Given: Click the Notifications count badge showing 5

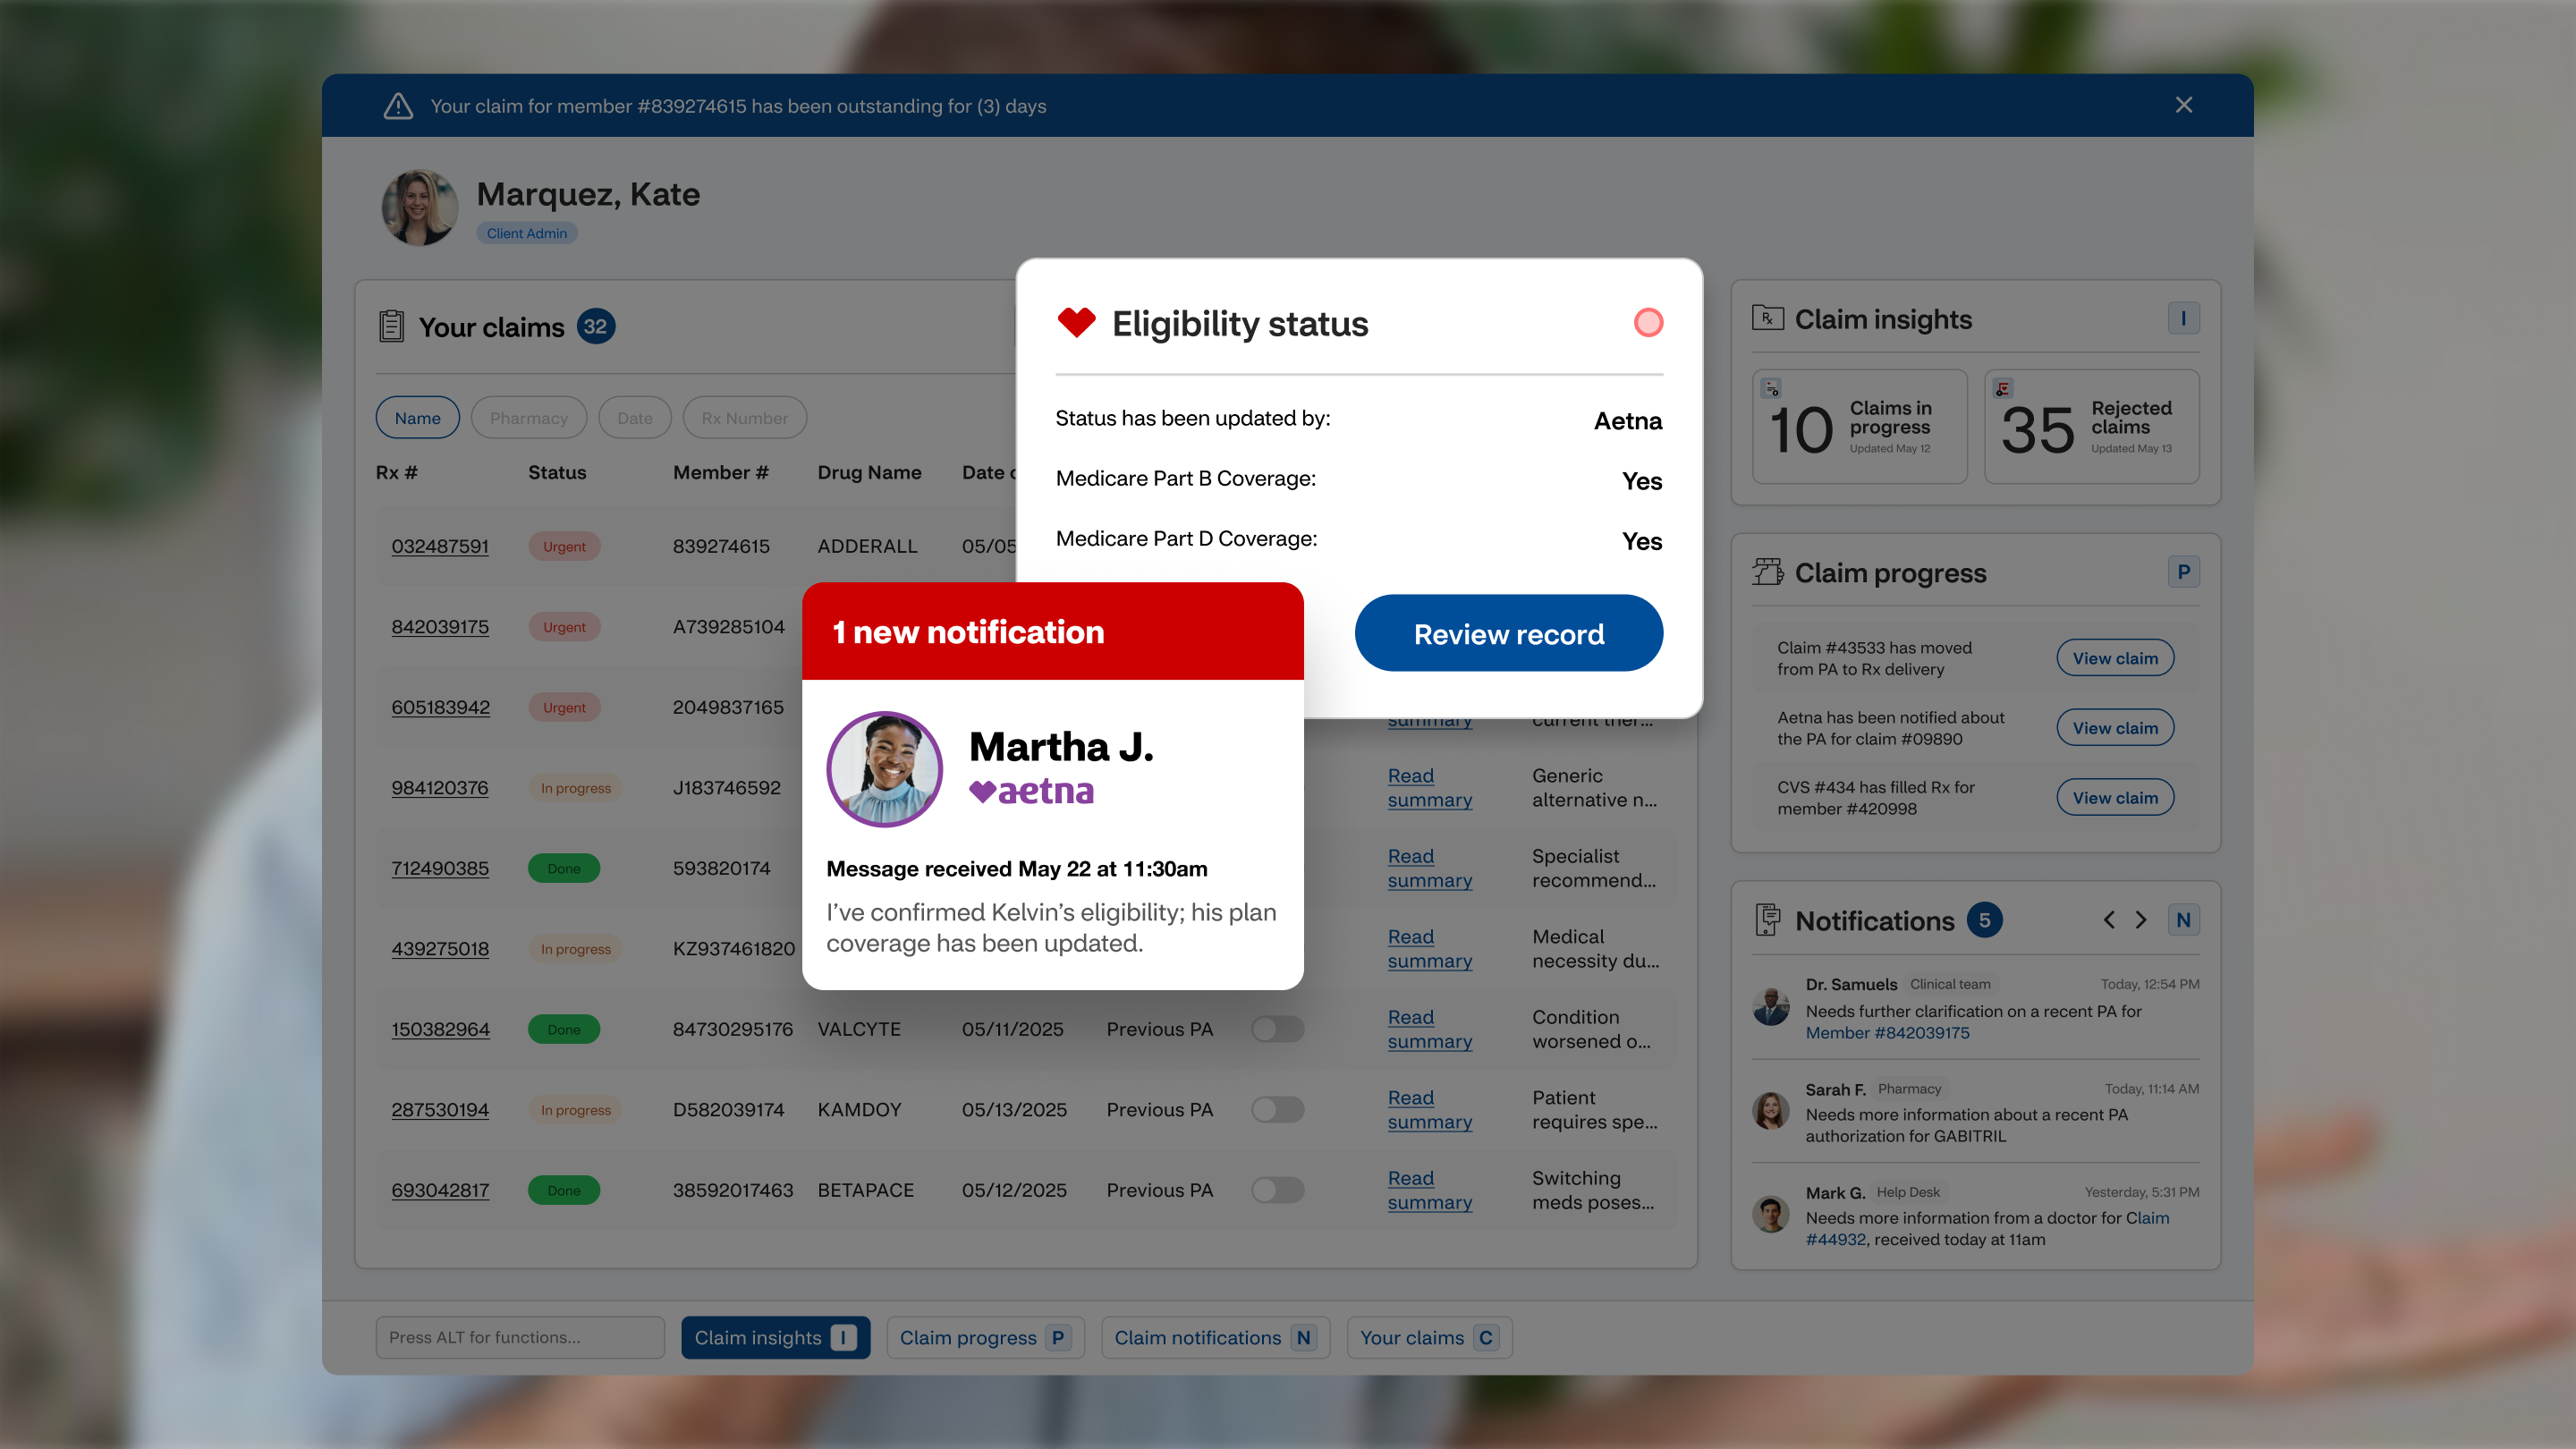Looking at the screenshot, I should (x=1984, y=920).
